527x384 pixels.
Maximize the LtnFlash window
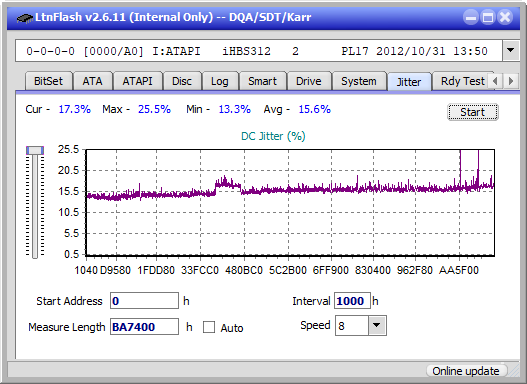[x=488, y=17]
